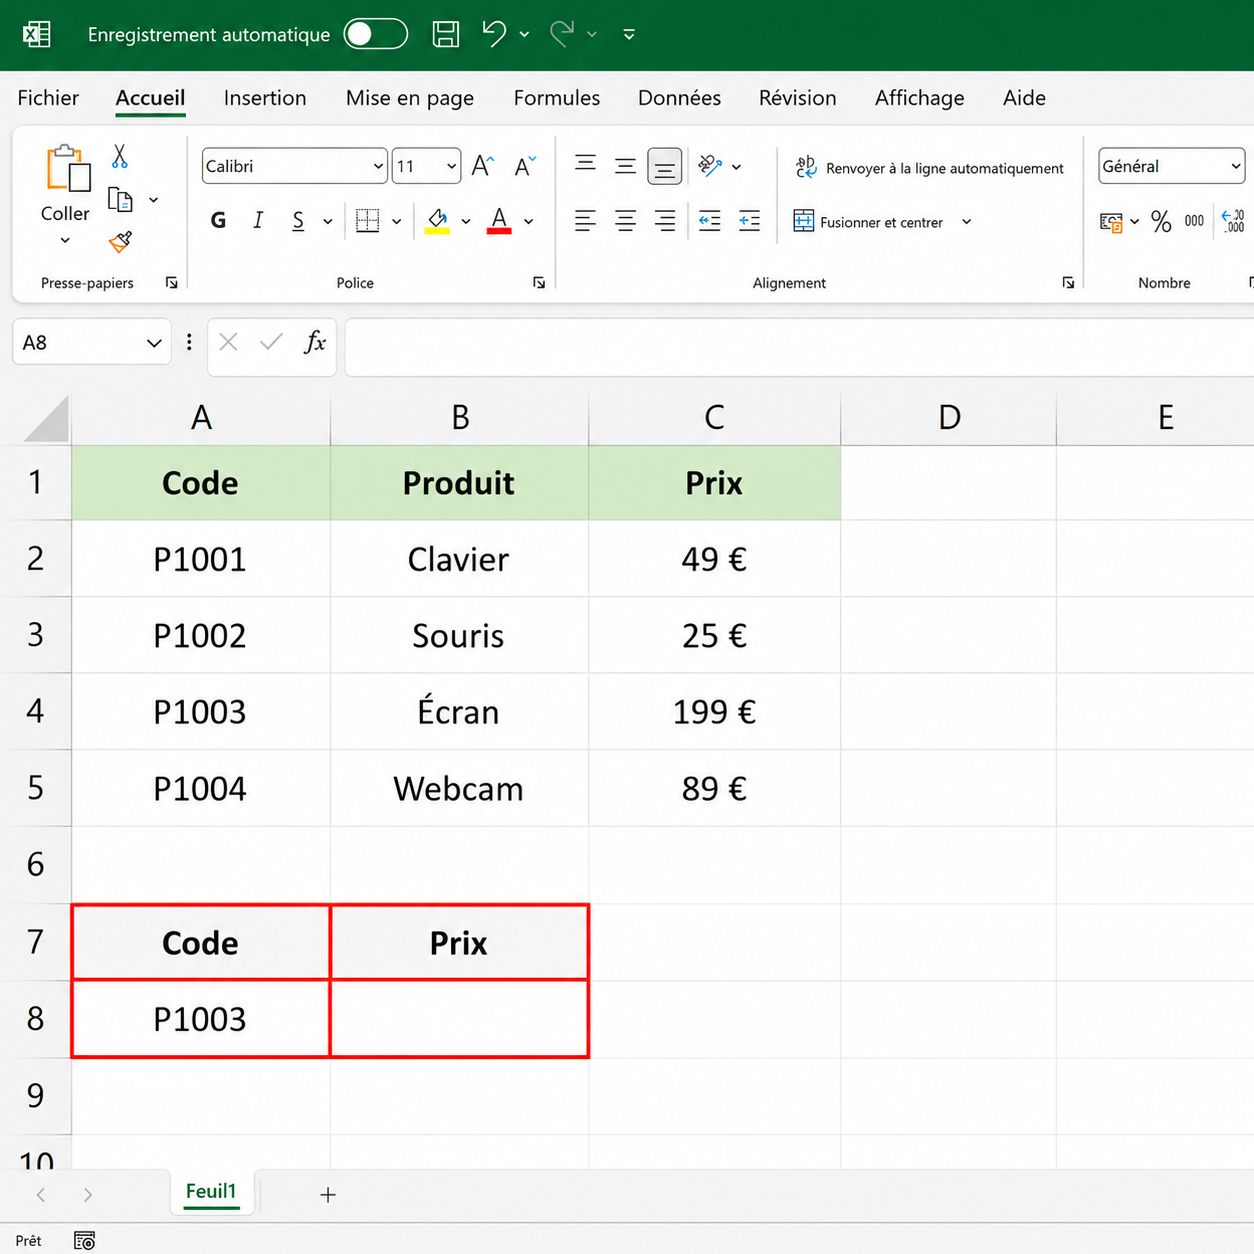The image size is (1254, 1254).
Task: Apply cell borders icon
Action: click(x=367, y=221)
